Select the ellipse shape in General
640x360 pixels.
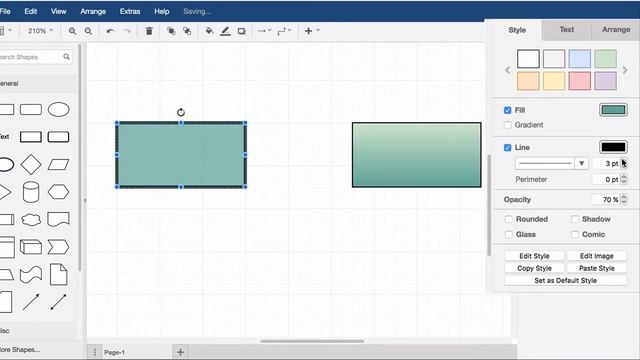[x=58, y=109]
